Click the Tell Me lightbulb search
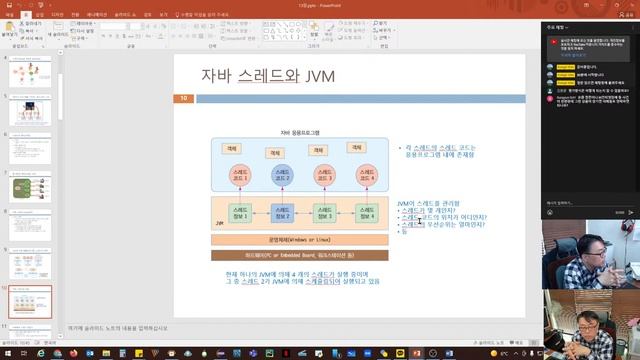The width and height of the screenshot is (640, 360). click(x=202, y=15)
